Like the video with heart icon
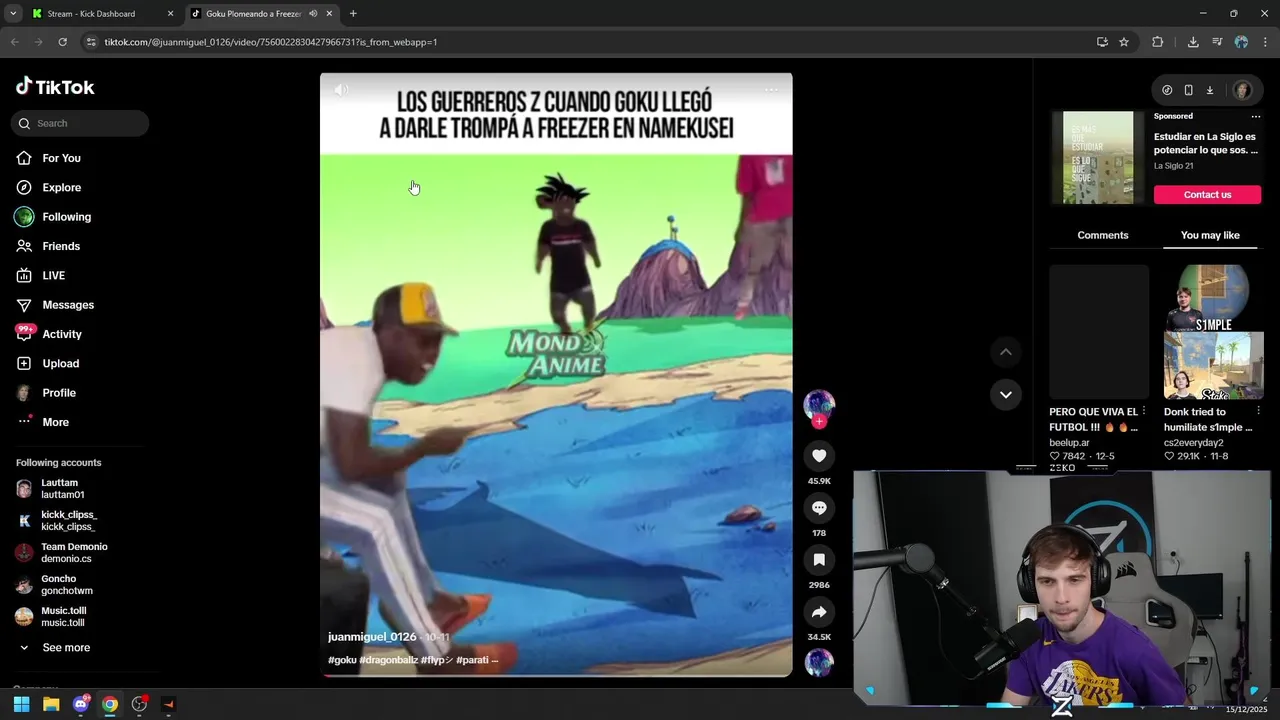 819,456
